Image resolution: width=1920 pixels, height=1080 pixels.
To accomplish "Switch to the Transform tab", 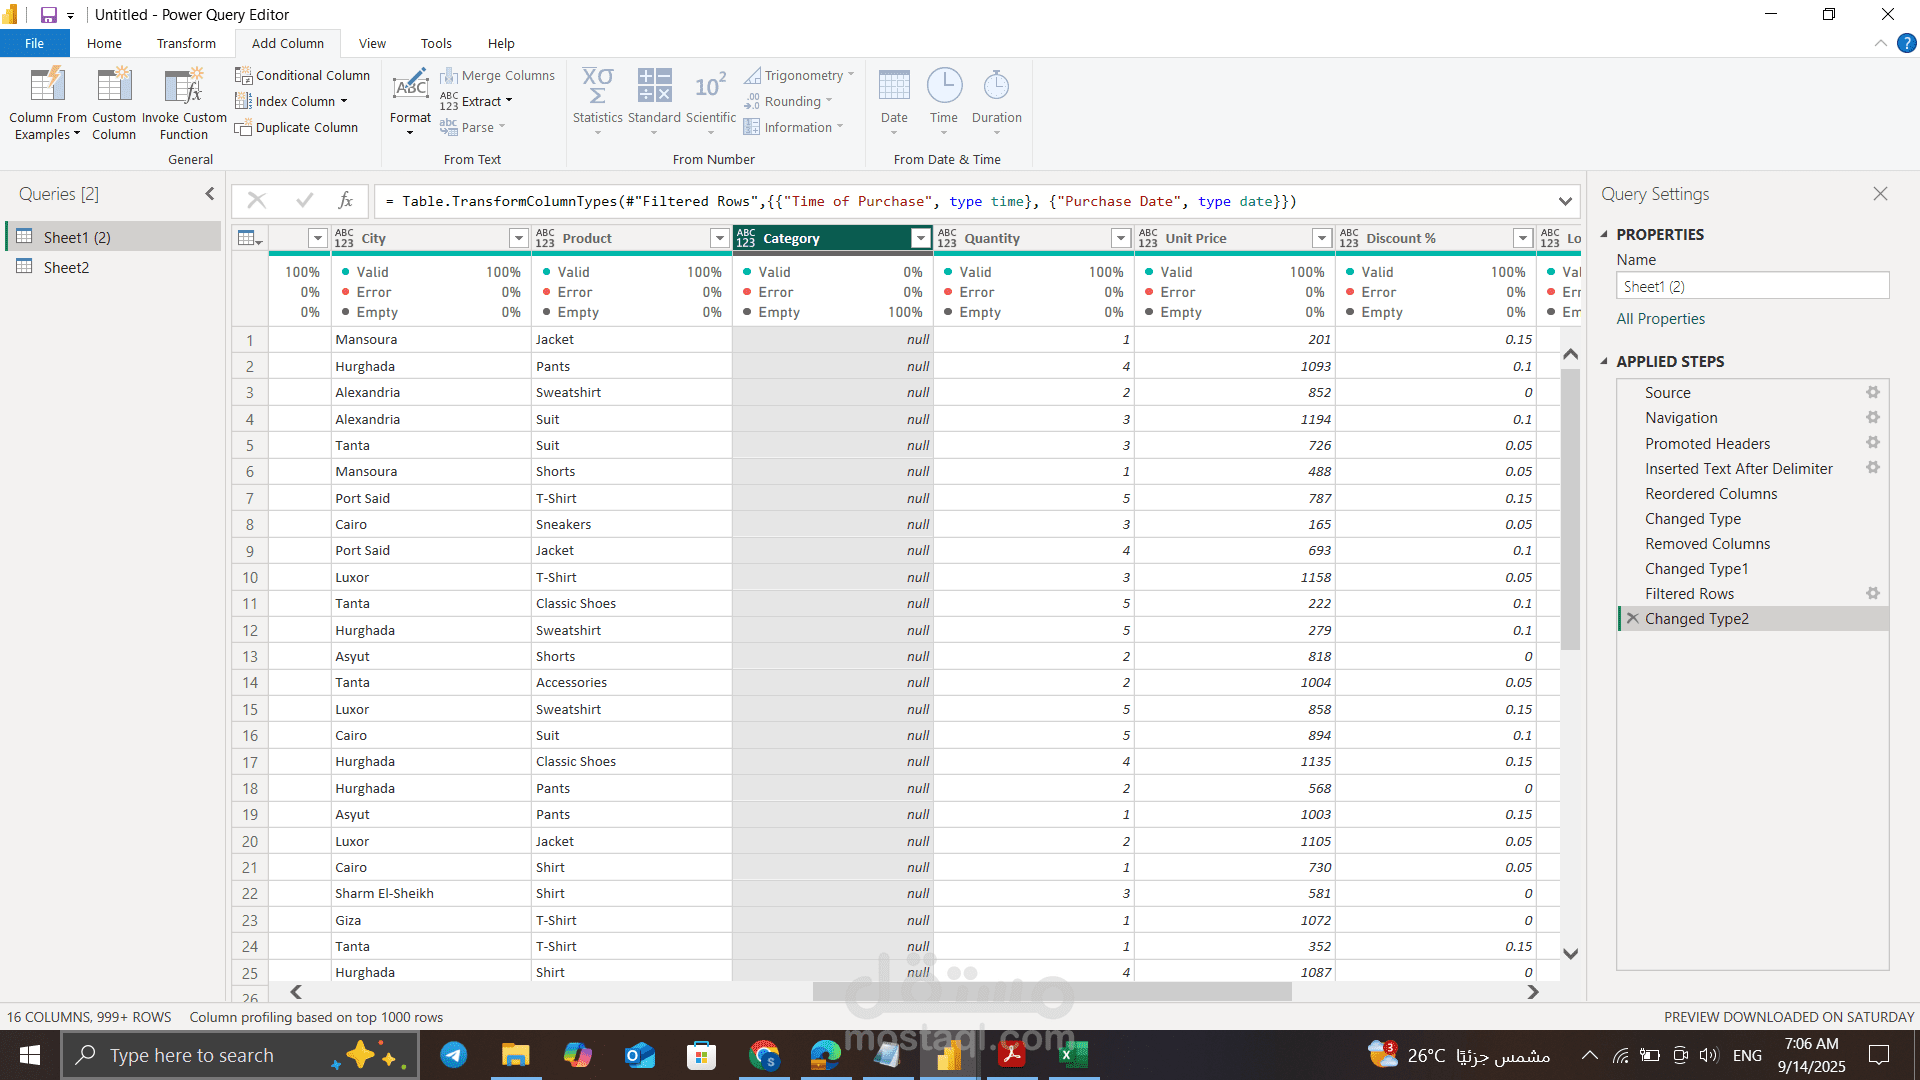I will tap(186, 44).
